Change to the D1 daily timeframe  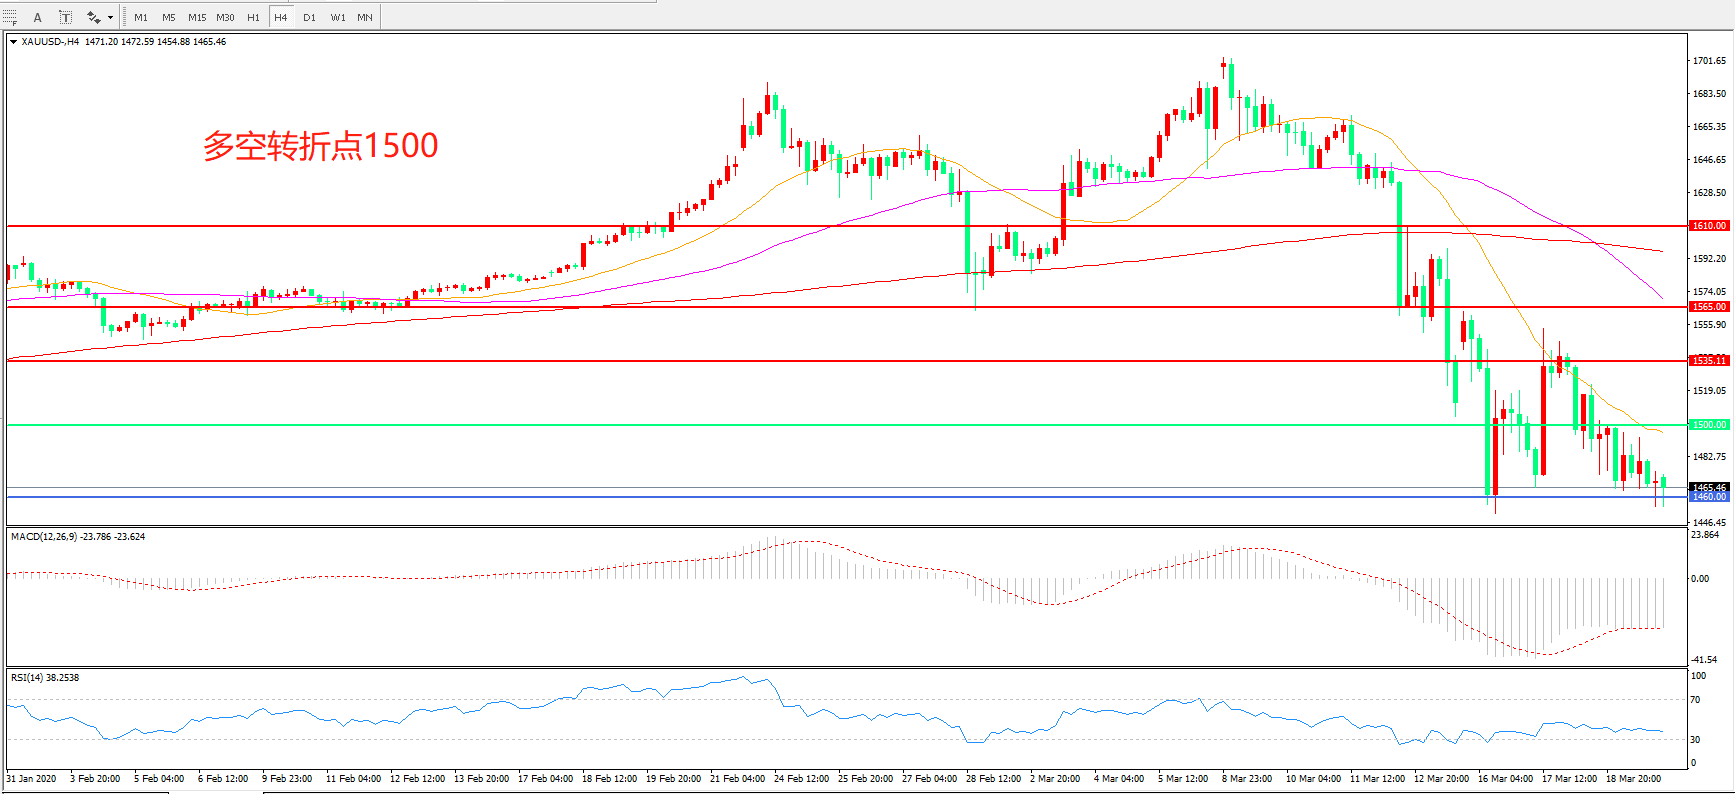[x=309, y=17]
